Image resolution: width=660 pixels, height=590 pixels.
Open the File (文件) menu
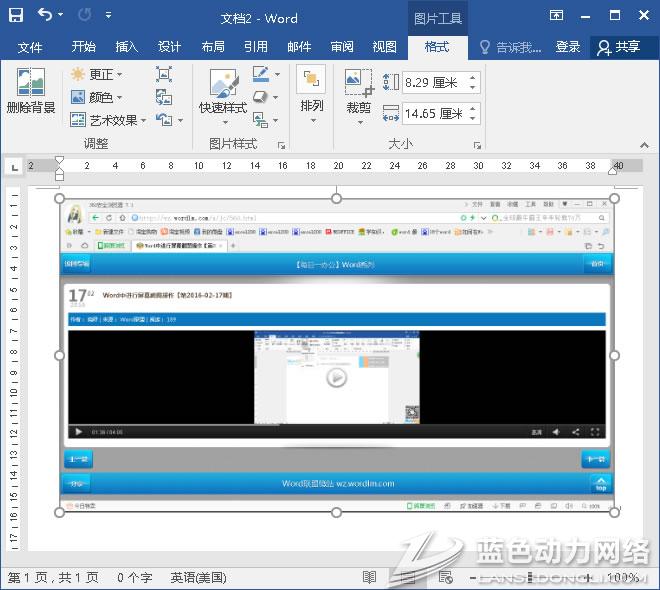(30, 47)
